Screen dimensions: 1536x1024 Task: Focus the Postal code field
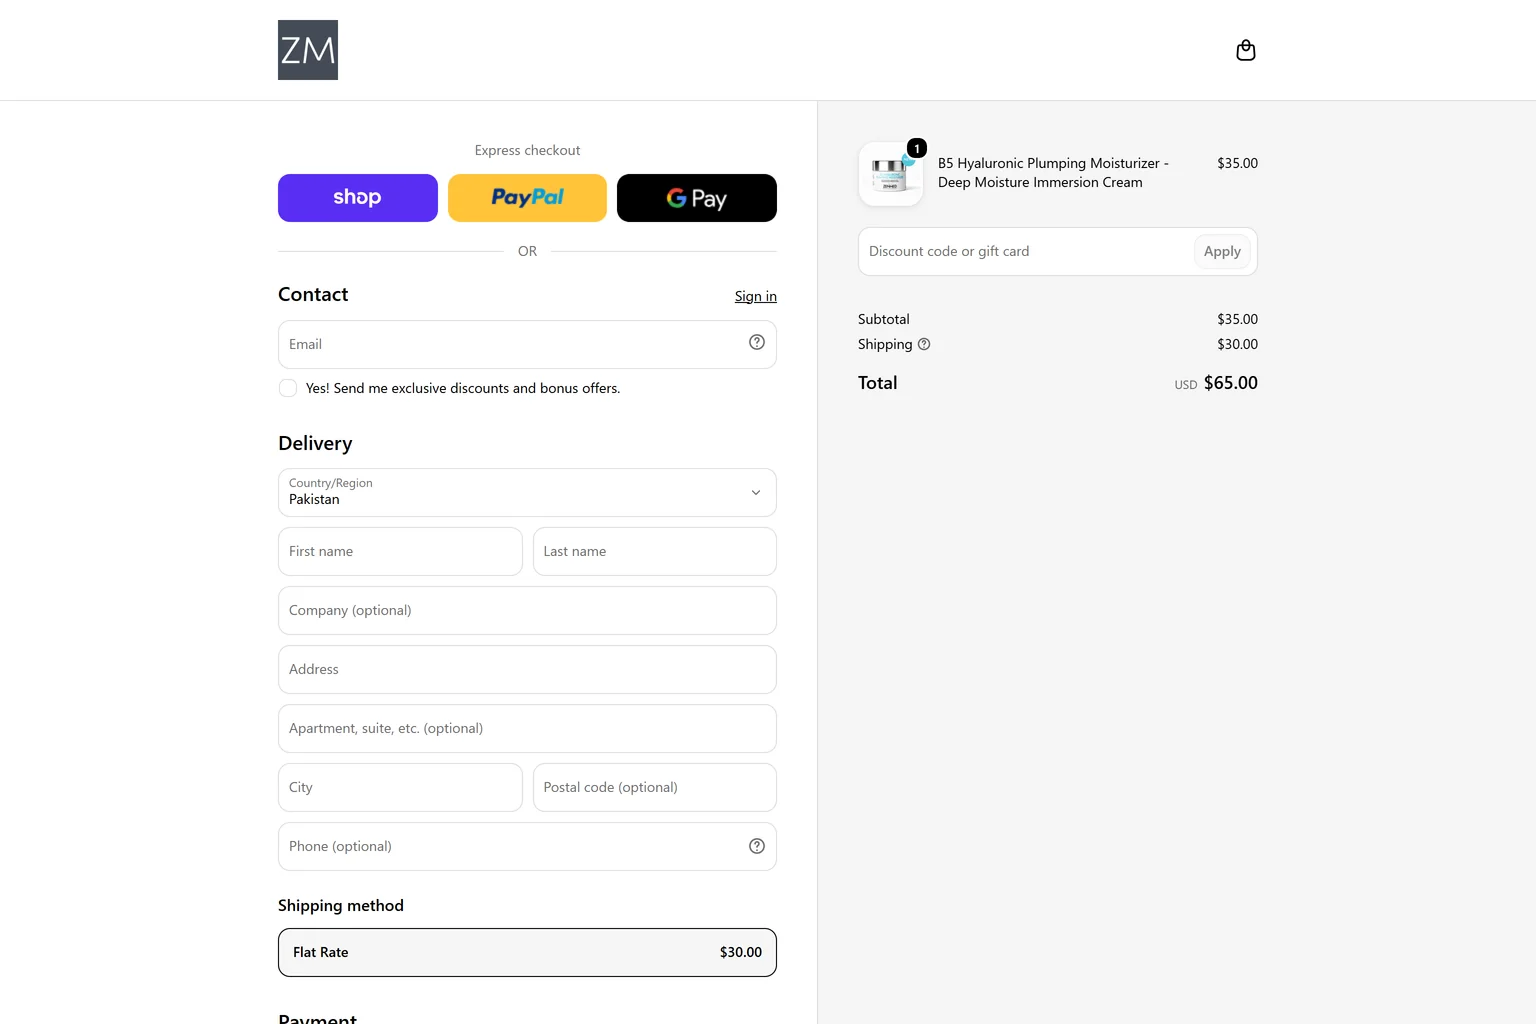655,788
